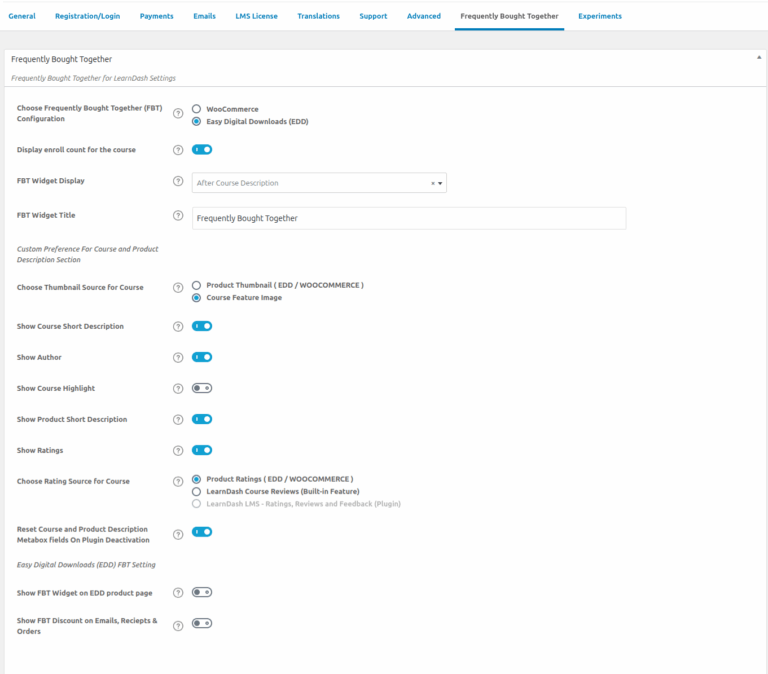Open help for FBT Configuration setting
The image size is (768, 674).
[178, 113]
